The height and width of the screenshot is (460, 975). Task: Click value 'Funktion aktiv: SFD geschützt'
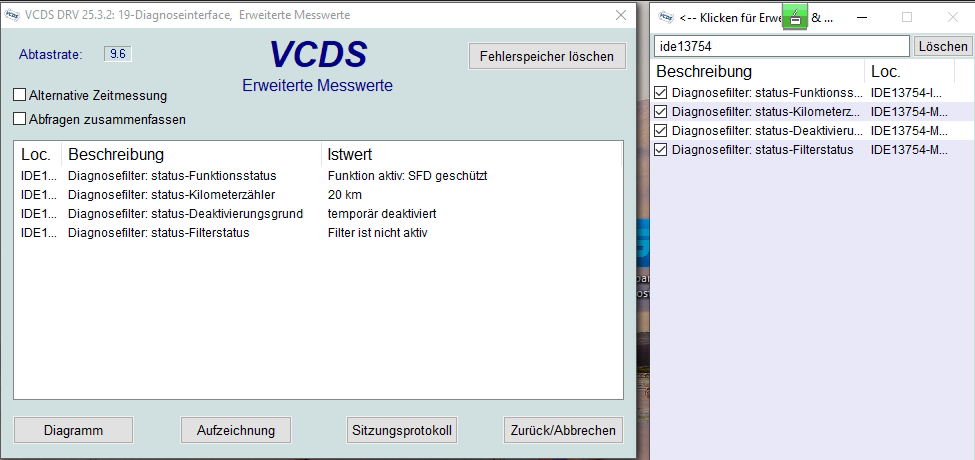coord(407,176)
